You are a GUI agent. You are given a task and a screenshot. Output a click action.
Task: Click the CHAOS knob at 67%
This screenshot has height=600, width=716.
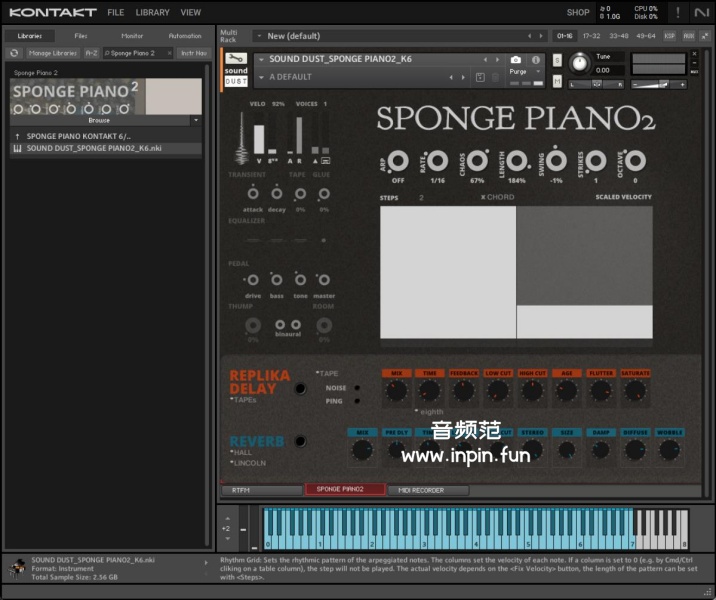pyautogui.click(x=477, y=160)
